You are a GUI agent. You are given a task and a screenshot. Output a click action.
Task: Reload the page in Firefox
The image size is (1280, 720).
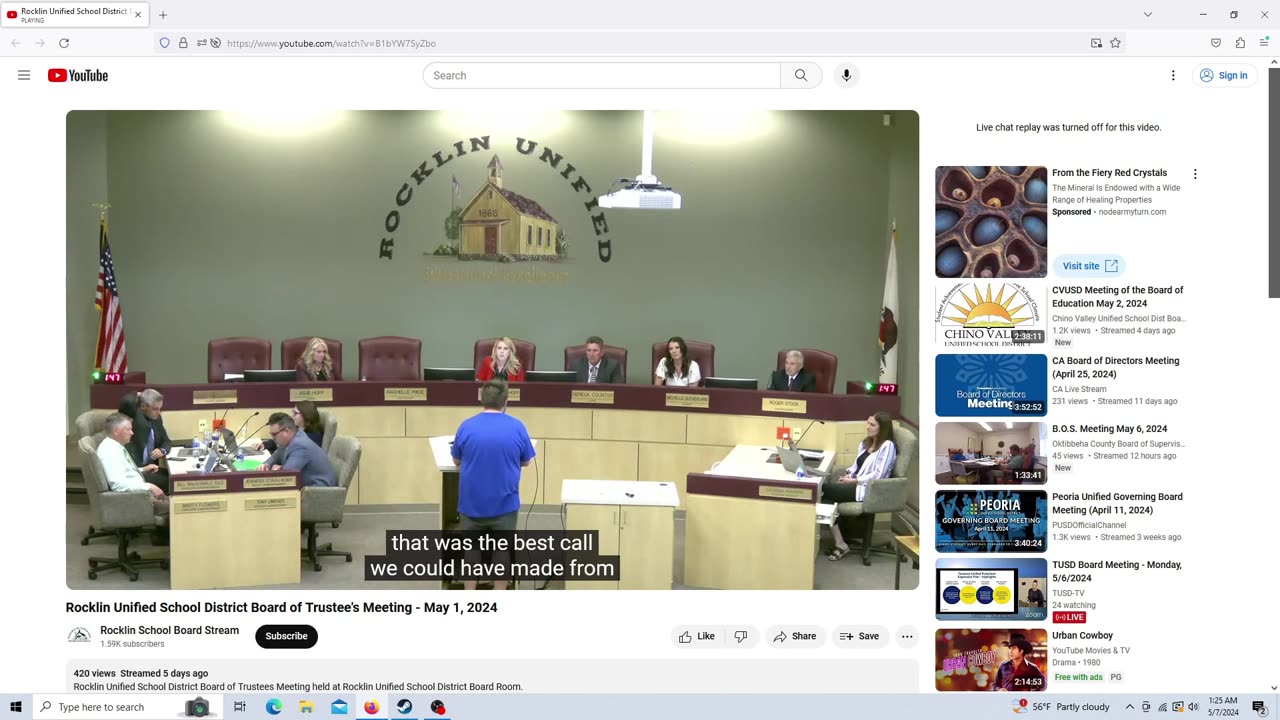click(64, 43)
